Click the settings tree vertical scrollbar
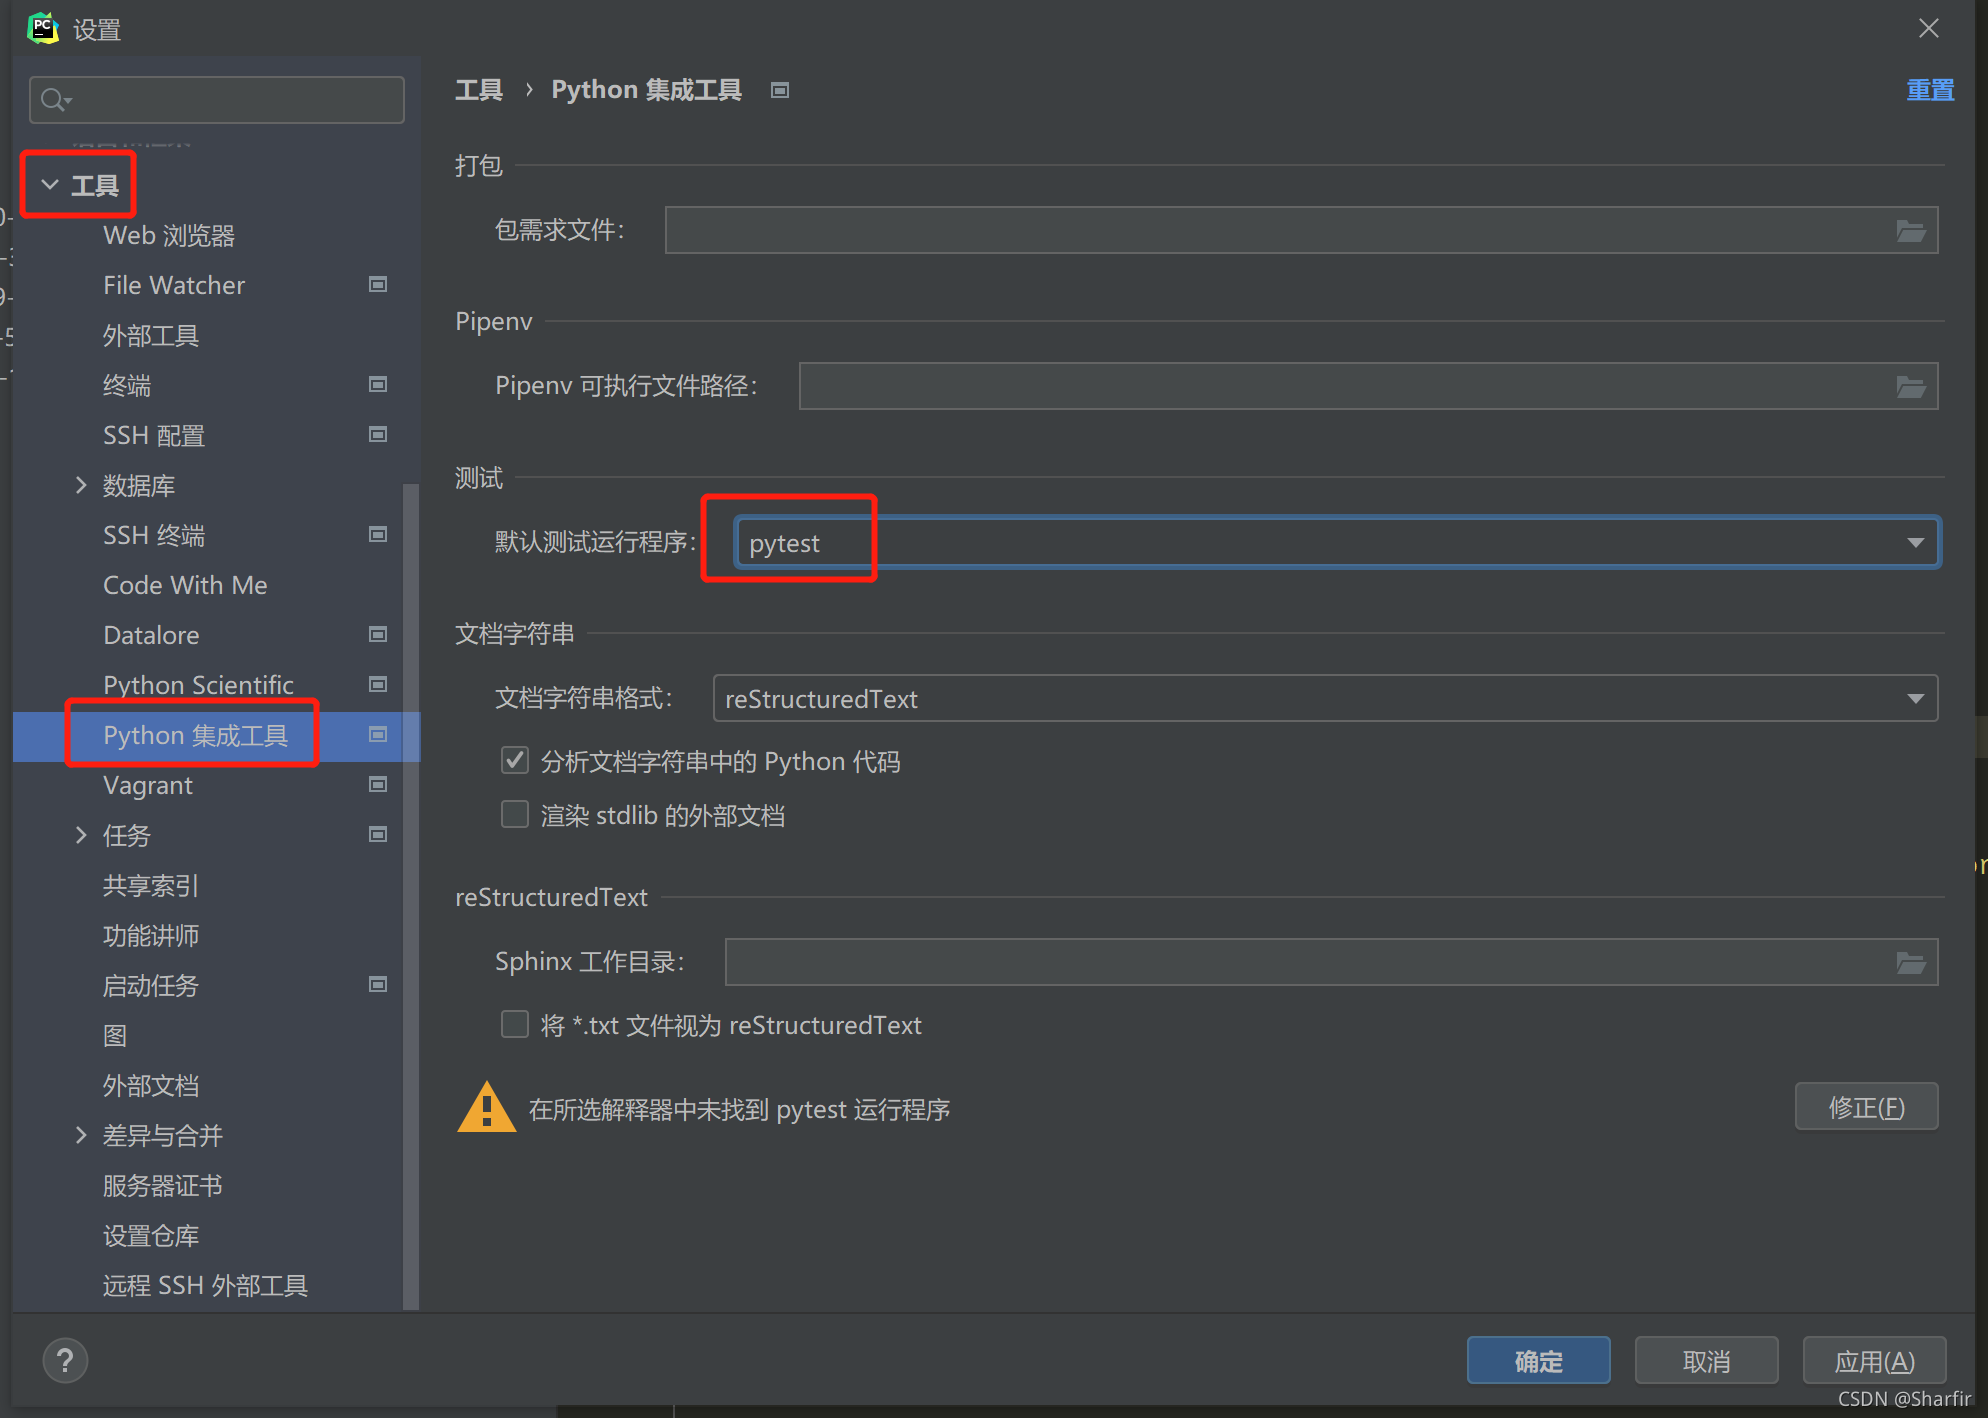 coord(410,895)
